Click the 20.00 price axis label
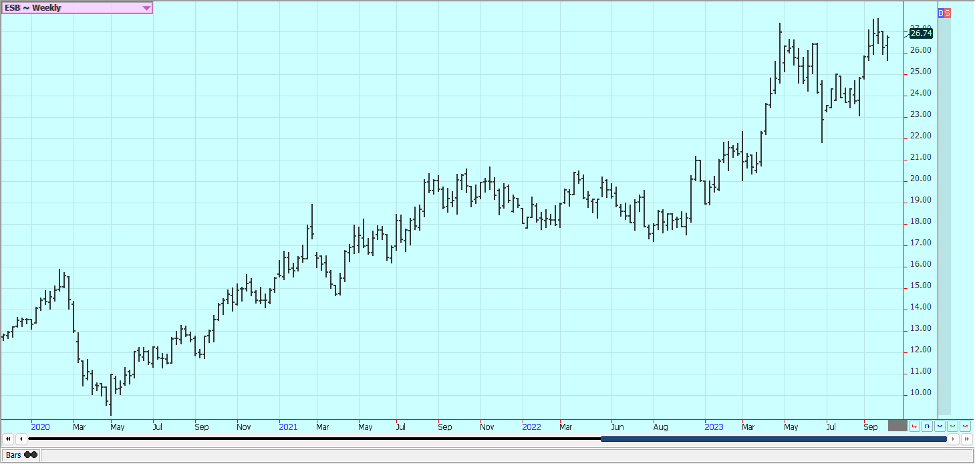976x464 pixels. [x=921, y=179]
